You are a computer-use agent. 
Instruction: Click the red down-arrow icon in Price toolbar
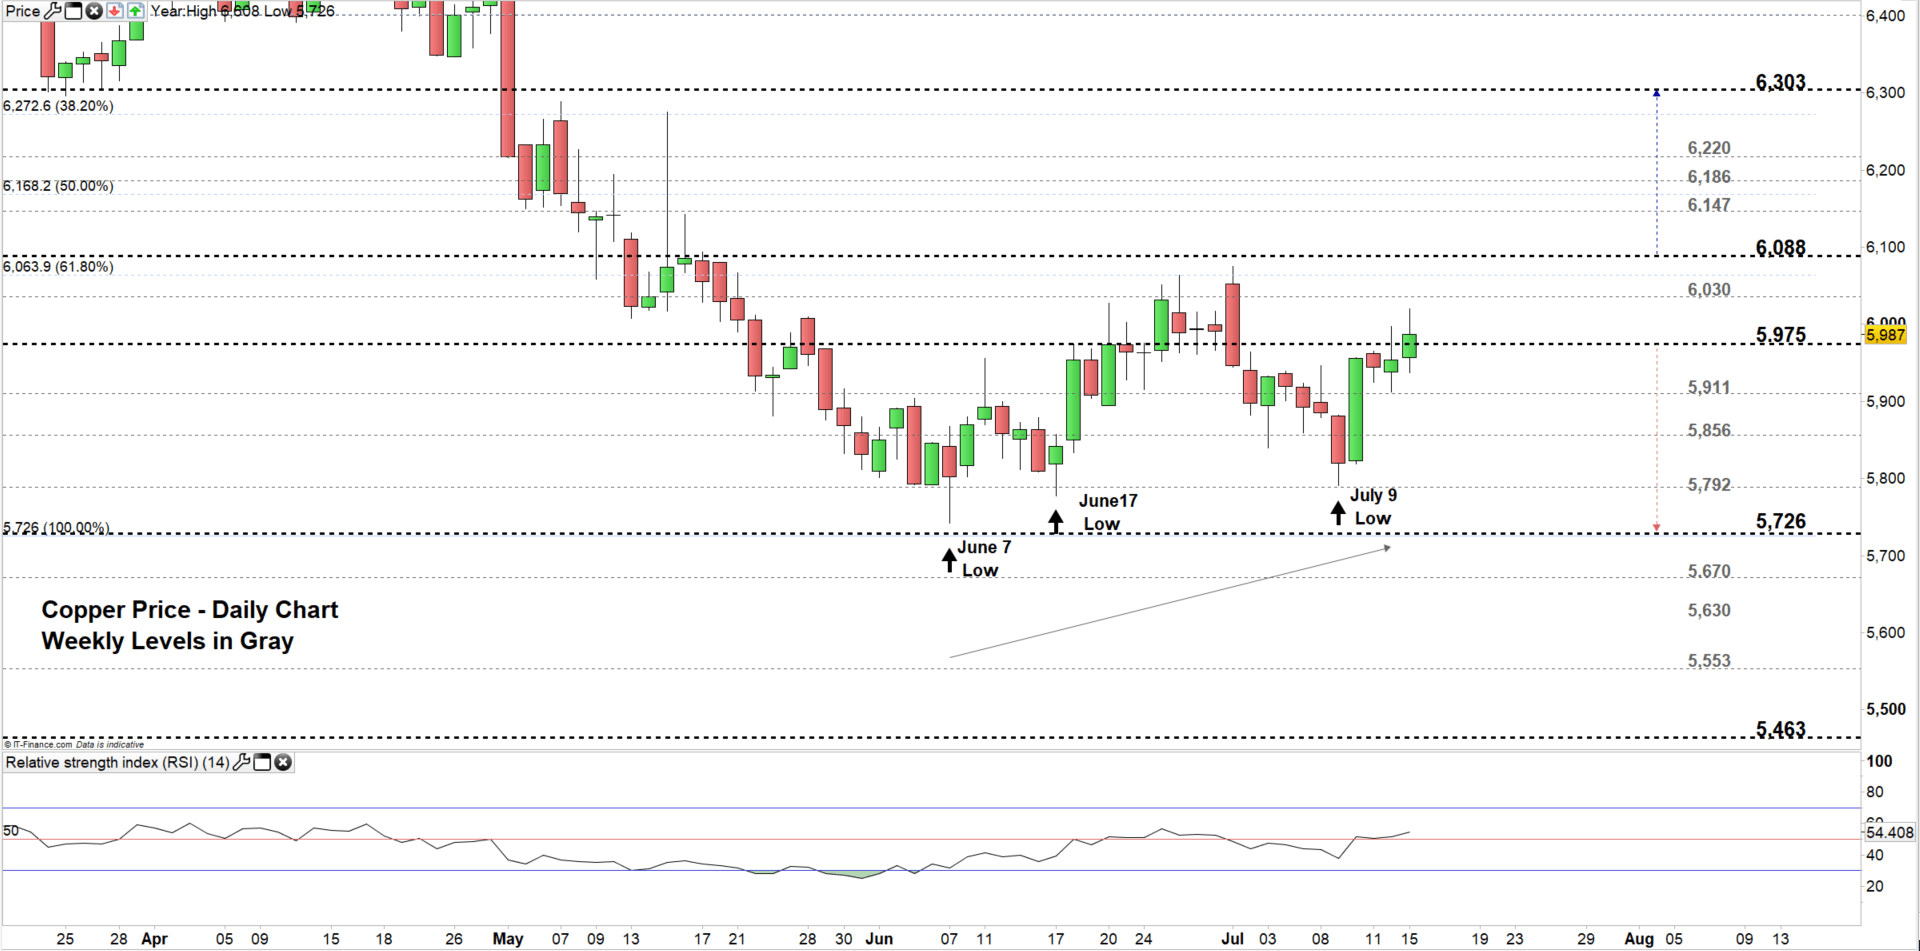tap(115, 11)
